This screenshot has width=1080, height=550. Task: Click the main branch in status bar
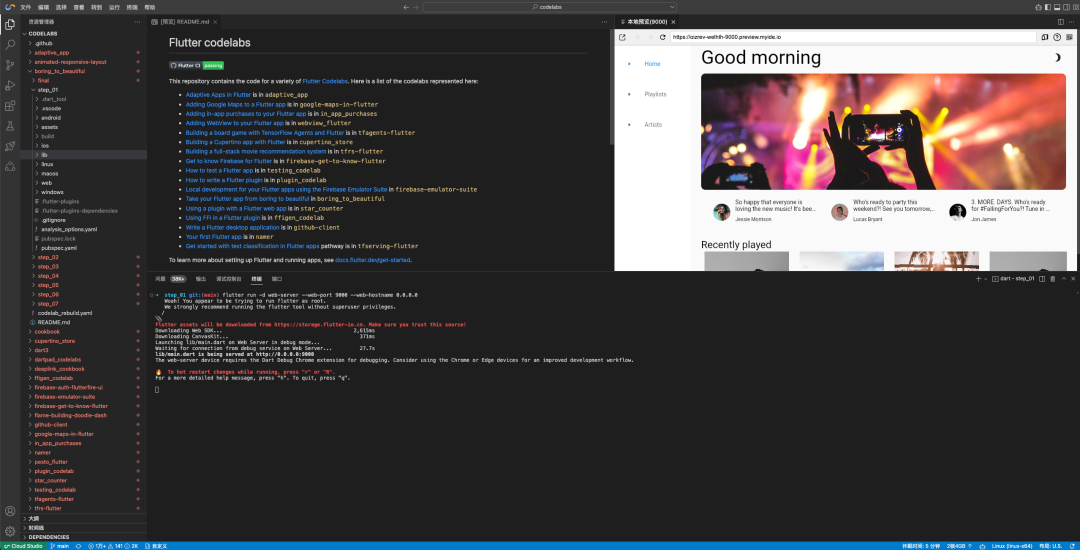(60, 546)
